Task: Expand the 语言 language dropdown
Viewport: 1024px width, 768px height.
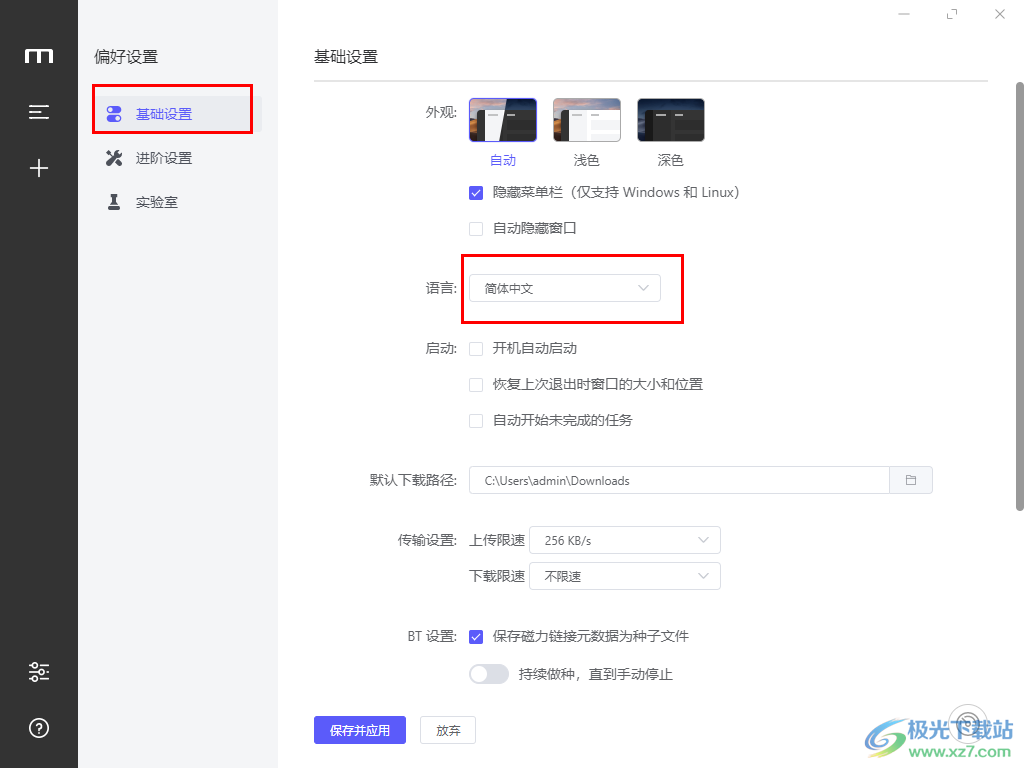Action: (x=565, y=288)
